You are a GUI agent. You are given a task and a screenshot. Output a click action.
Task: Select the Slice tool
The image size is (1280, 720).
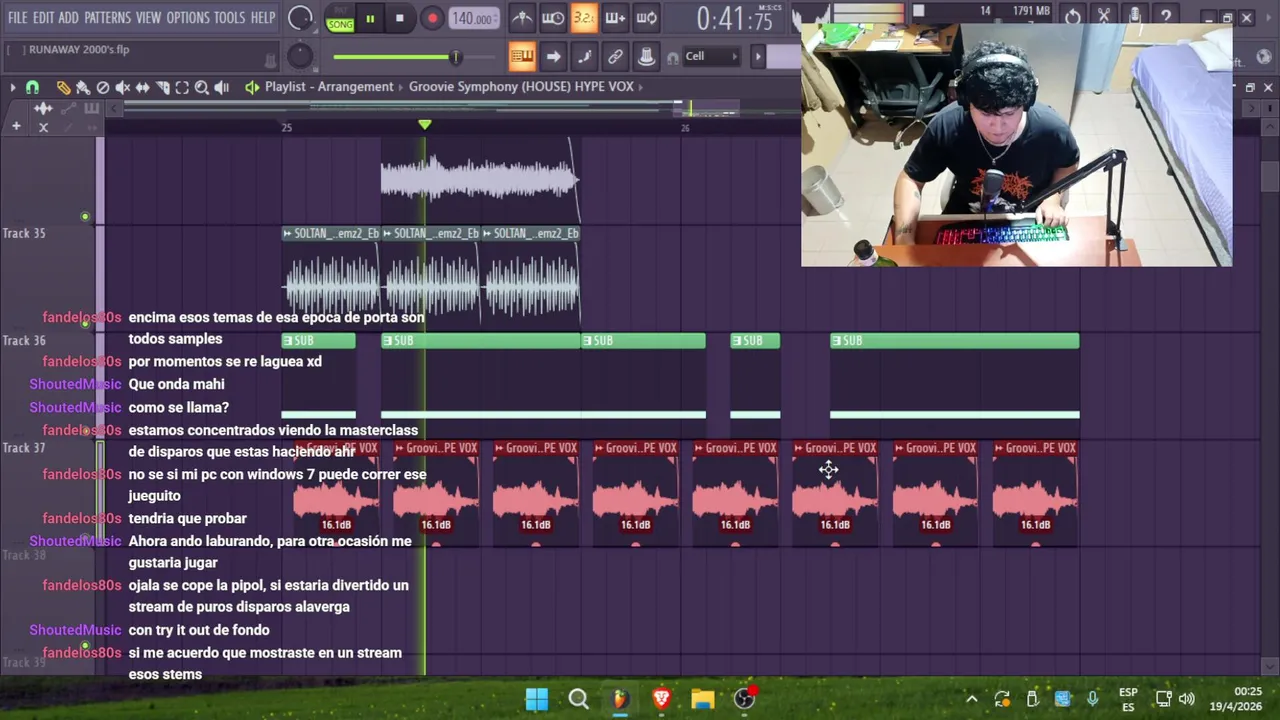(162, 88)
